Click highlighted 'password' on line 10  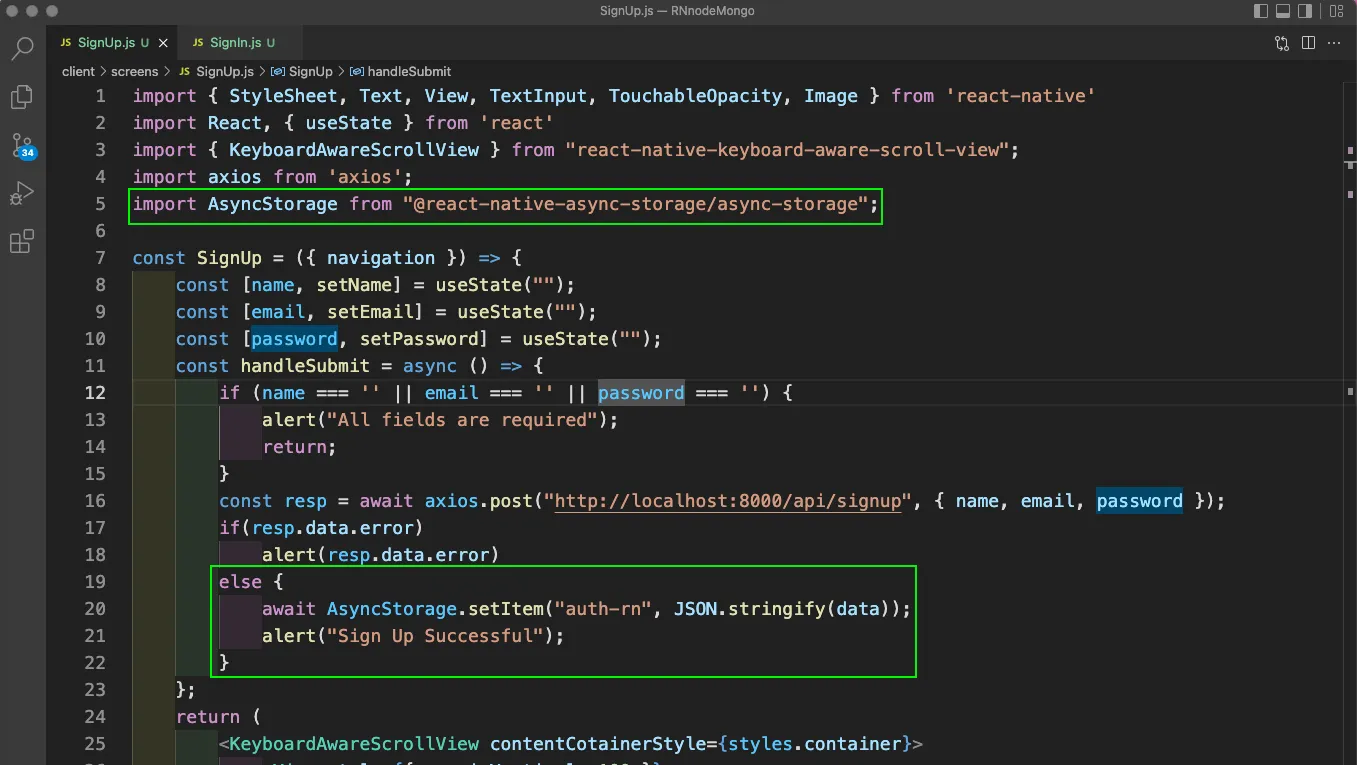pyautogui.click(x=294, y=339)
